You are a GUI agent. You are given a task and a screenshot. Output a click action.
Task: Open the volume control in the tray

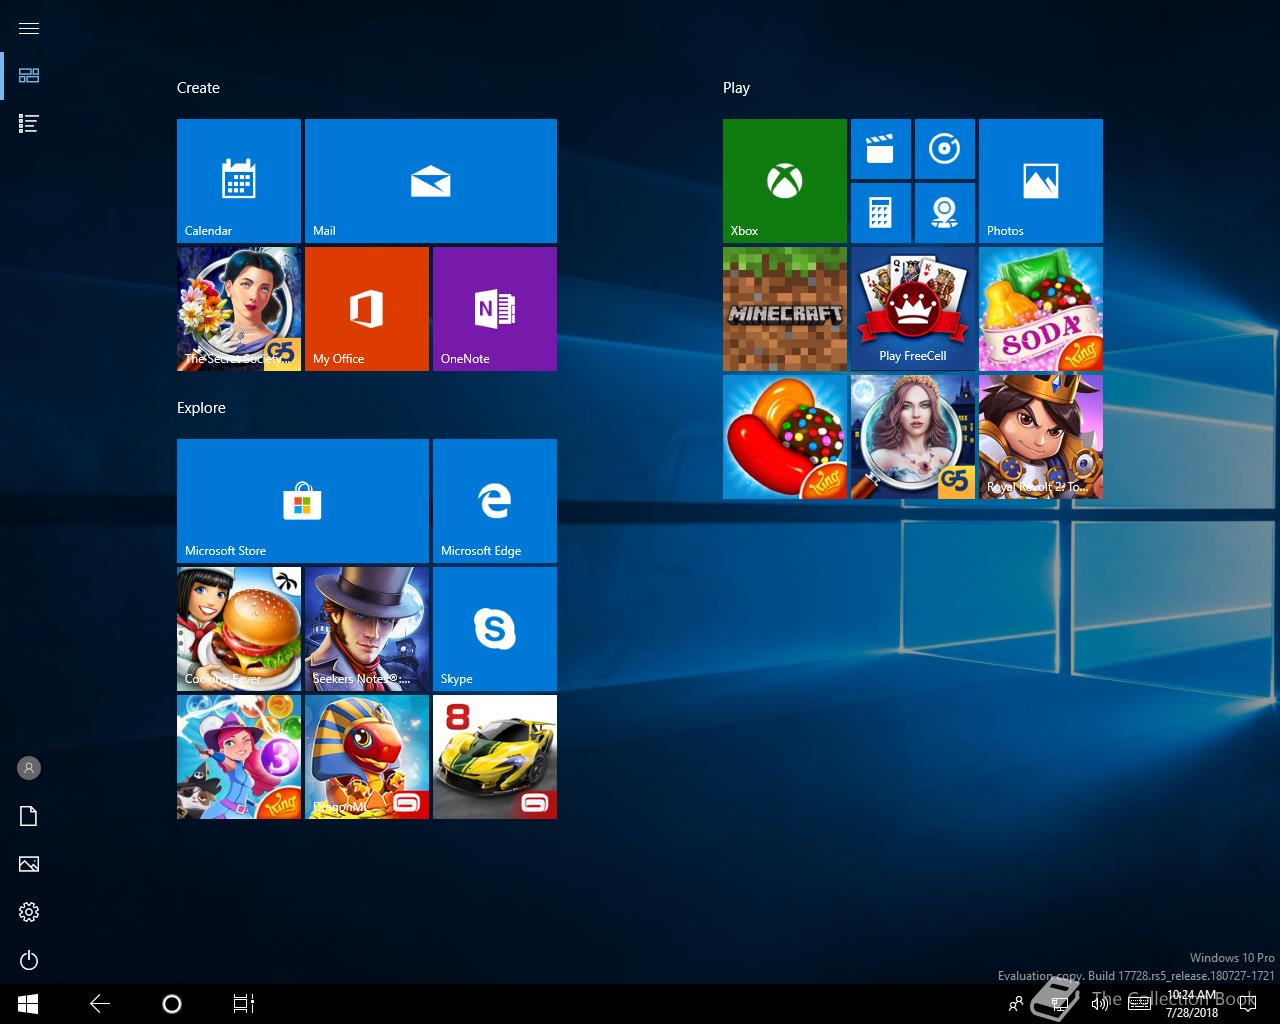pyautogui.click(x=1100, y=1004)
